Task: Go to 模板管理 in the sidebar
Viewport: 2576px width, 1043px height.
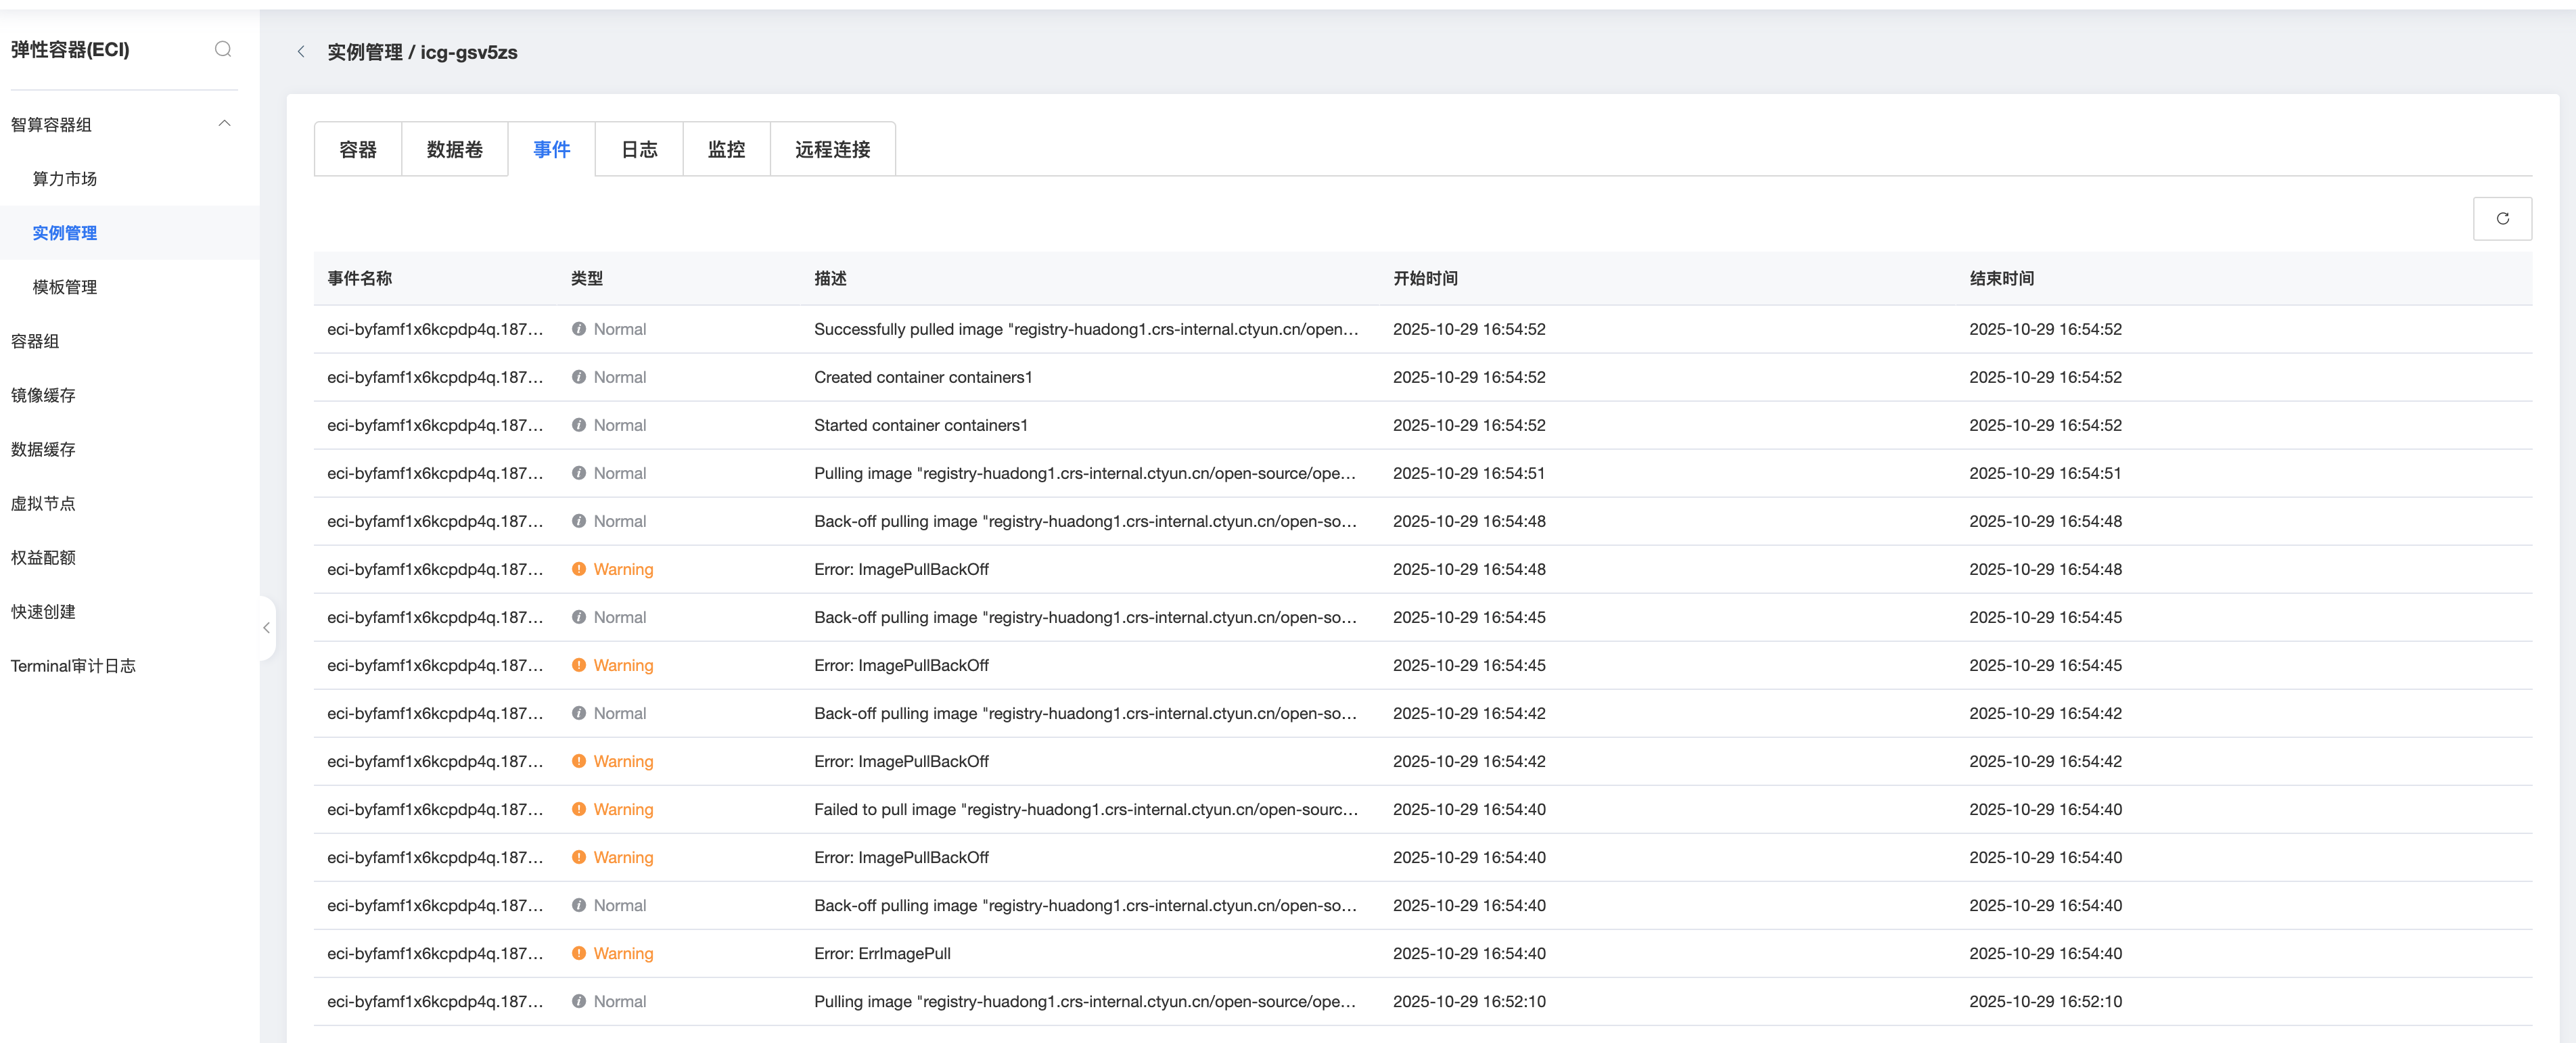Action: coord(65,287)
